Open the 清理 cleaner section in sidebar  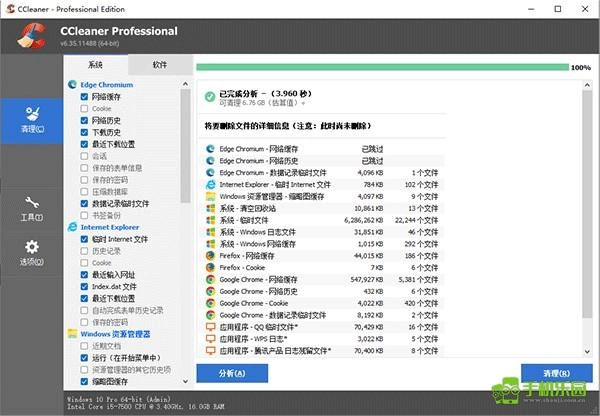point(32,120)
